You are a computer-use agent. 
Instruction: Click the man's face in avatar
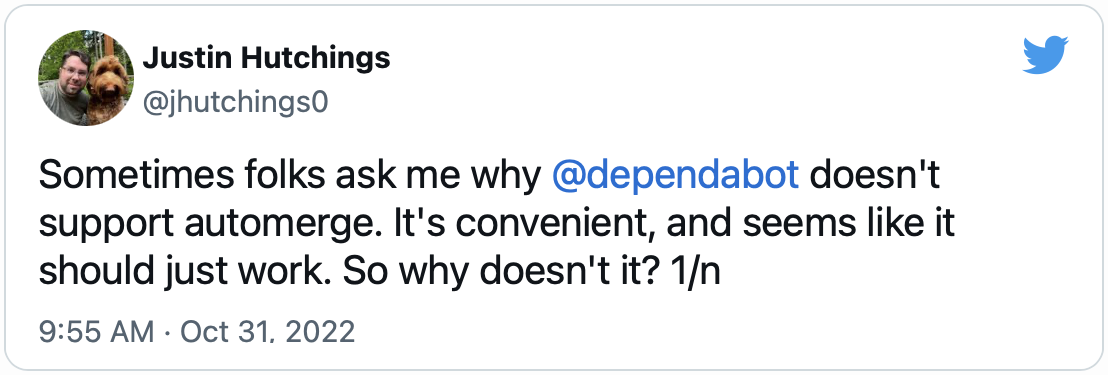click(x=73, y=69)
